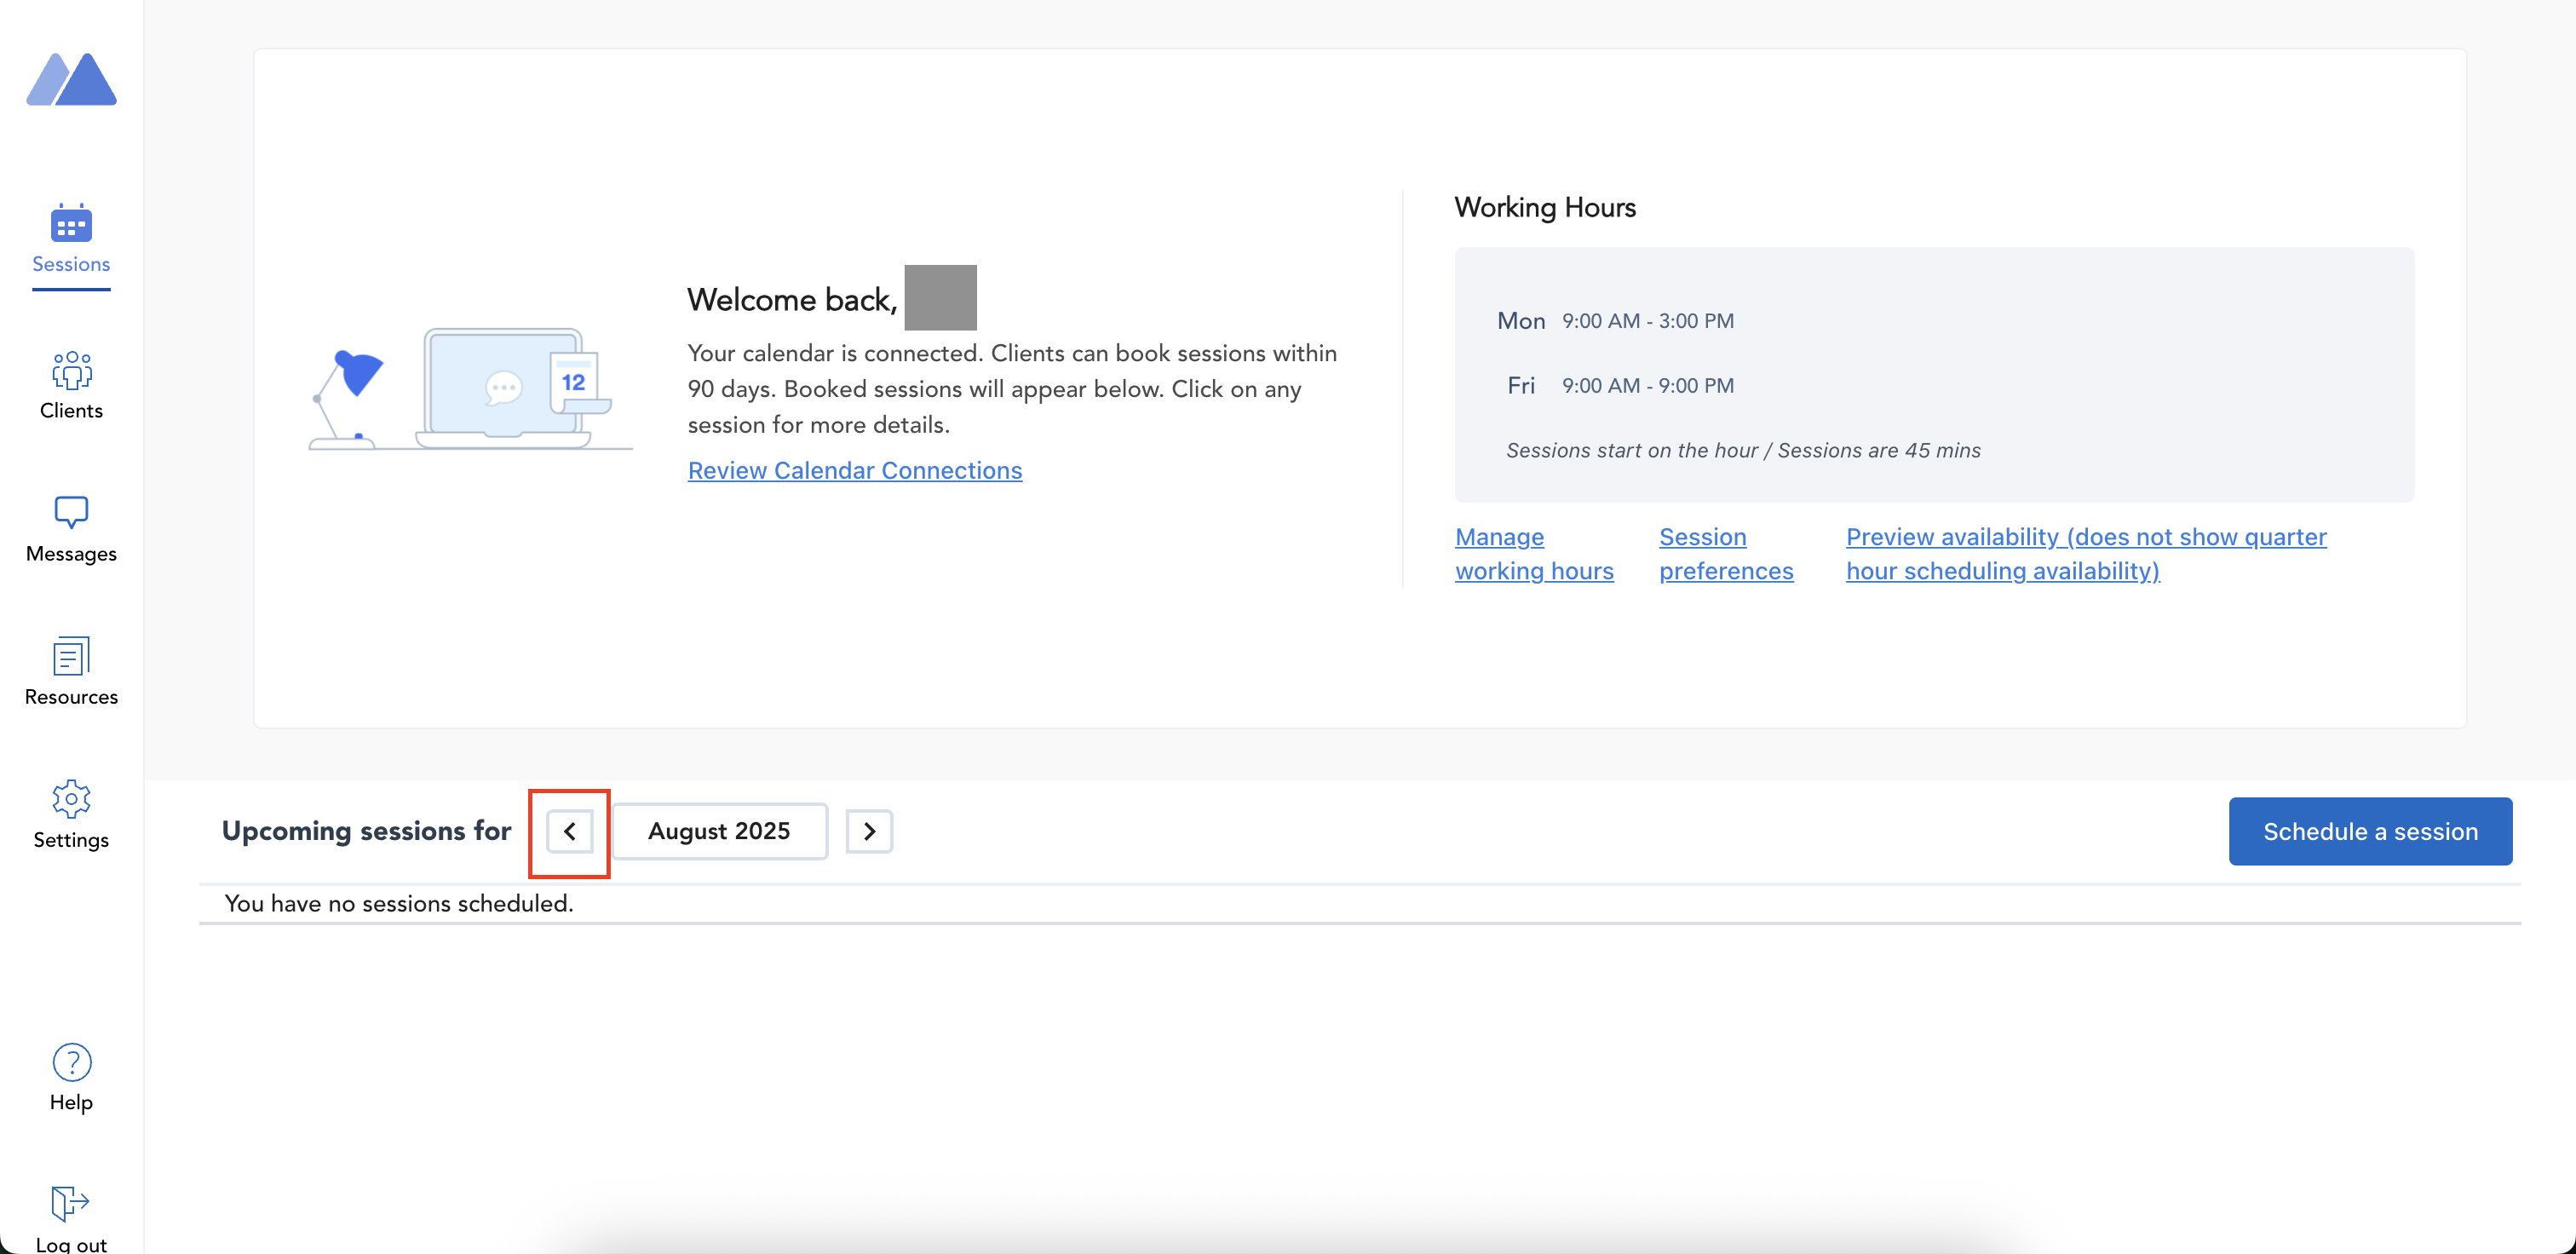Open the Settings gear icon
2576x1254 pixels.
coord(71,798)
